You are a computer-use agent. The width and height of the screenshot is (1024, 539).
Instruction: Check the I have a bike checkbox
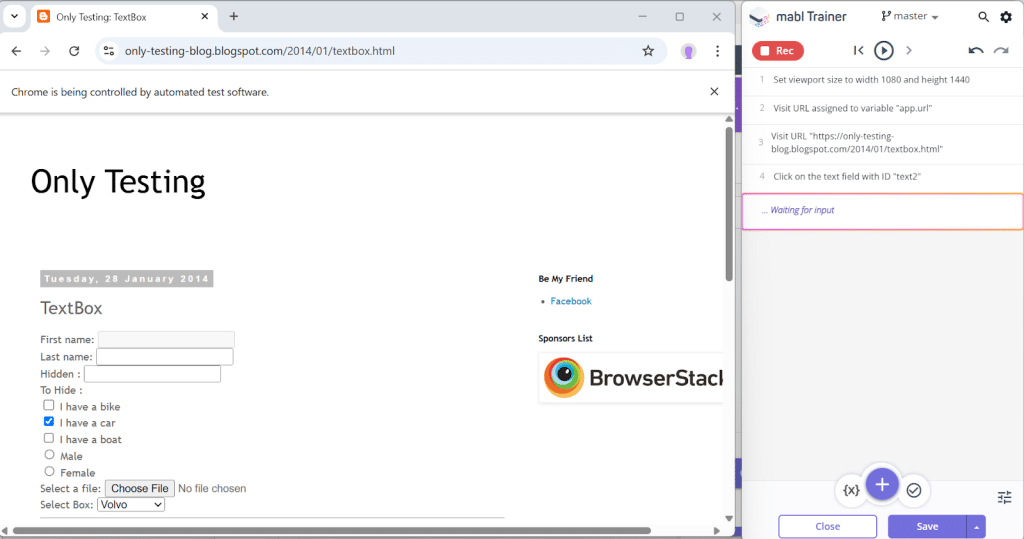49,405
